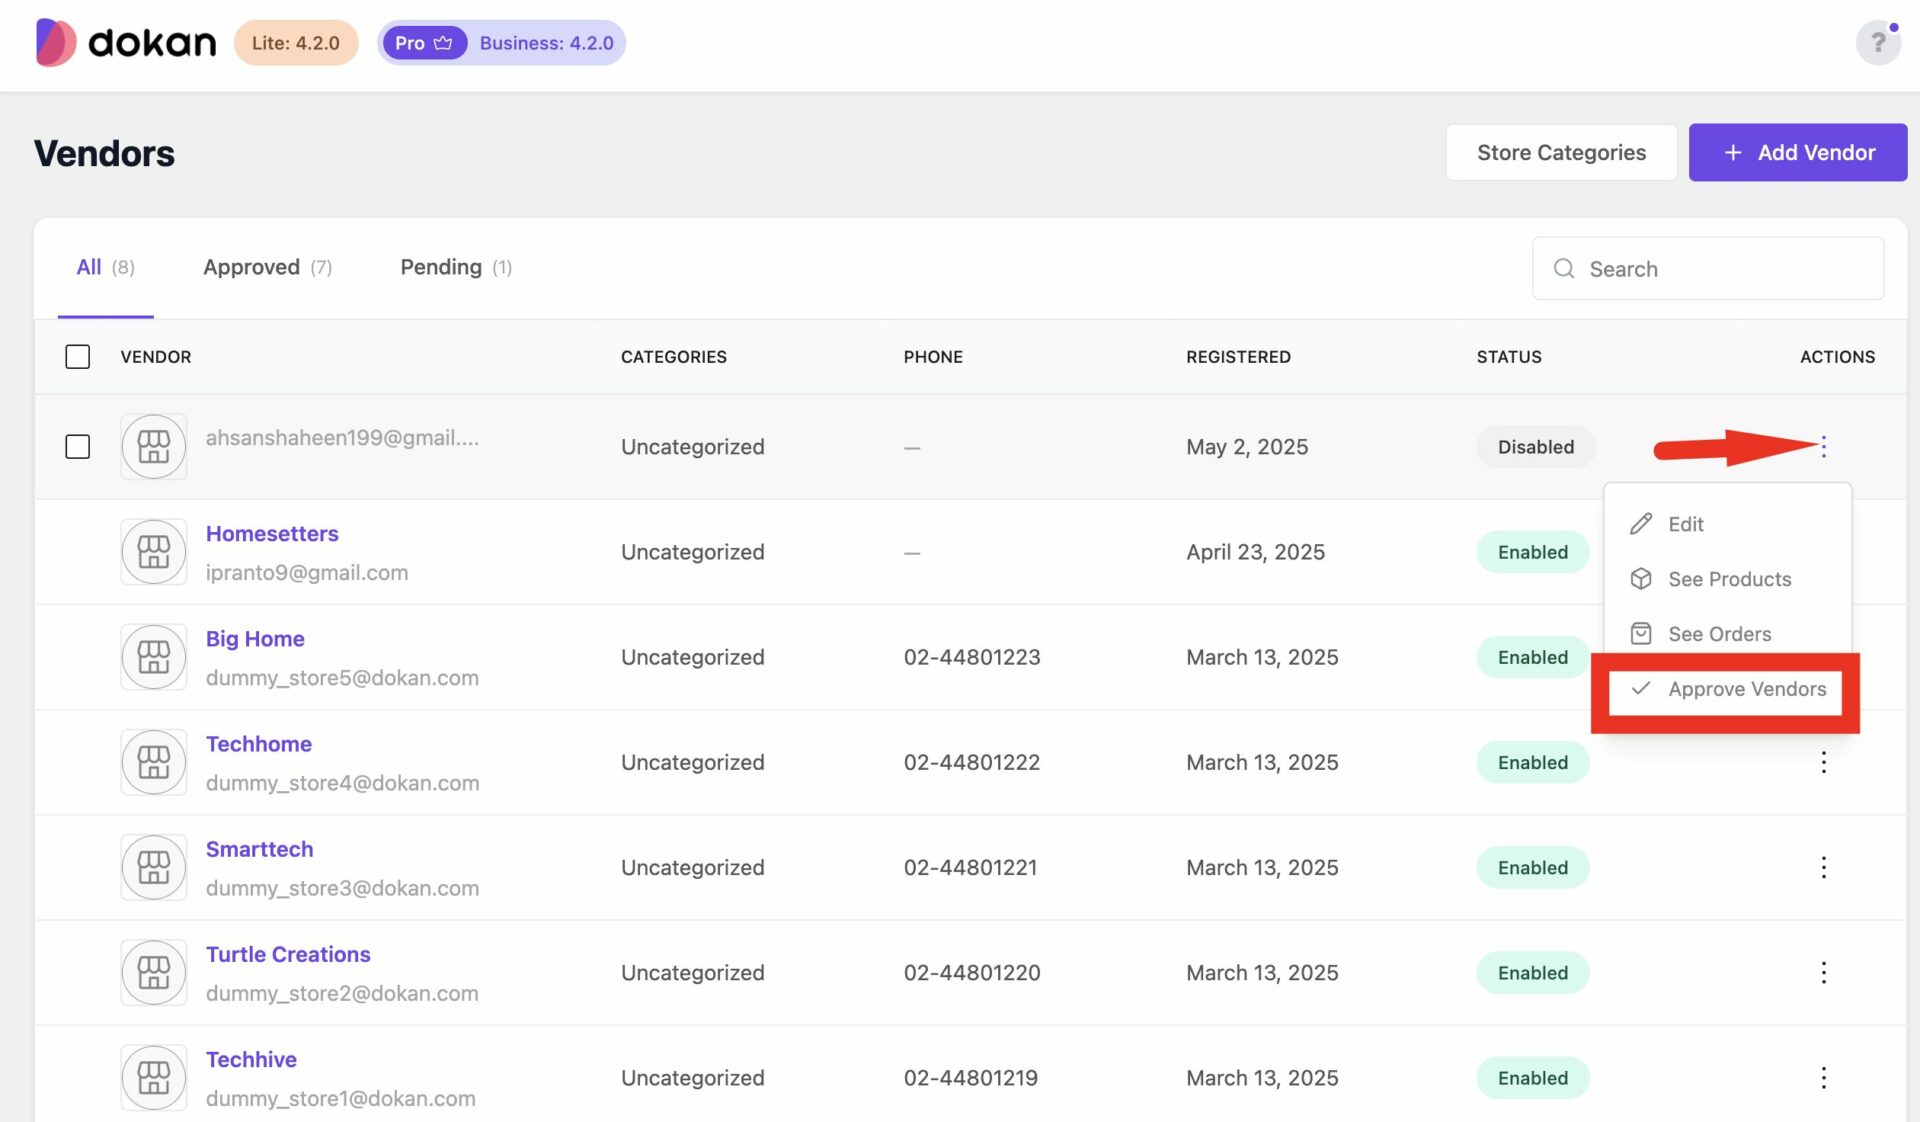Screen dimensions: 1920x1122
Task: Open the Pending vendors tab
Action: 440,266
